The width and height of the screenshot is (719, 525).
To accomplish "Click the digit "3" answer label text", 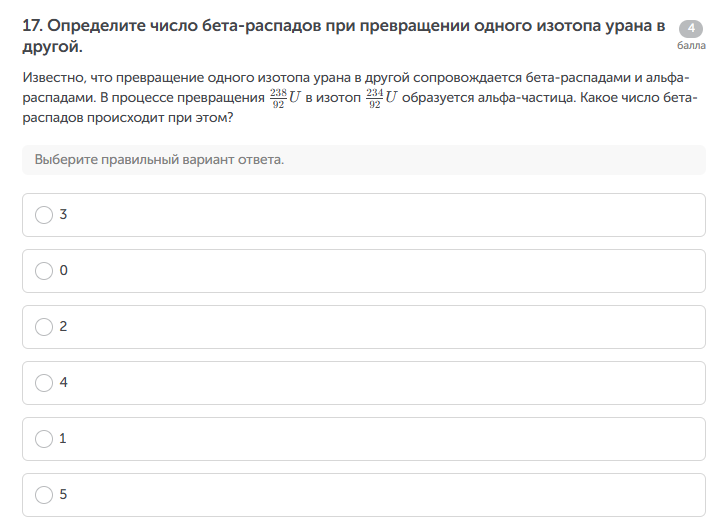I will pyautogui.click(x=63, y=215).
